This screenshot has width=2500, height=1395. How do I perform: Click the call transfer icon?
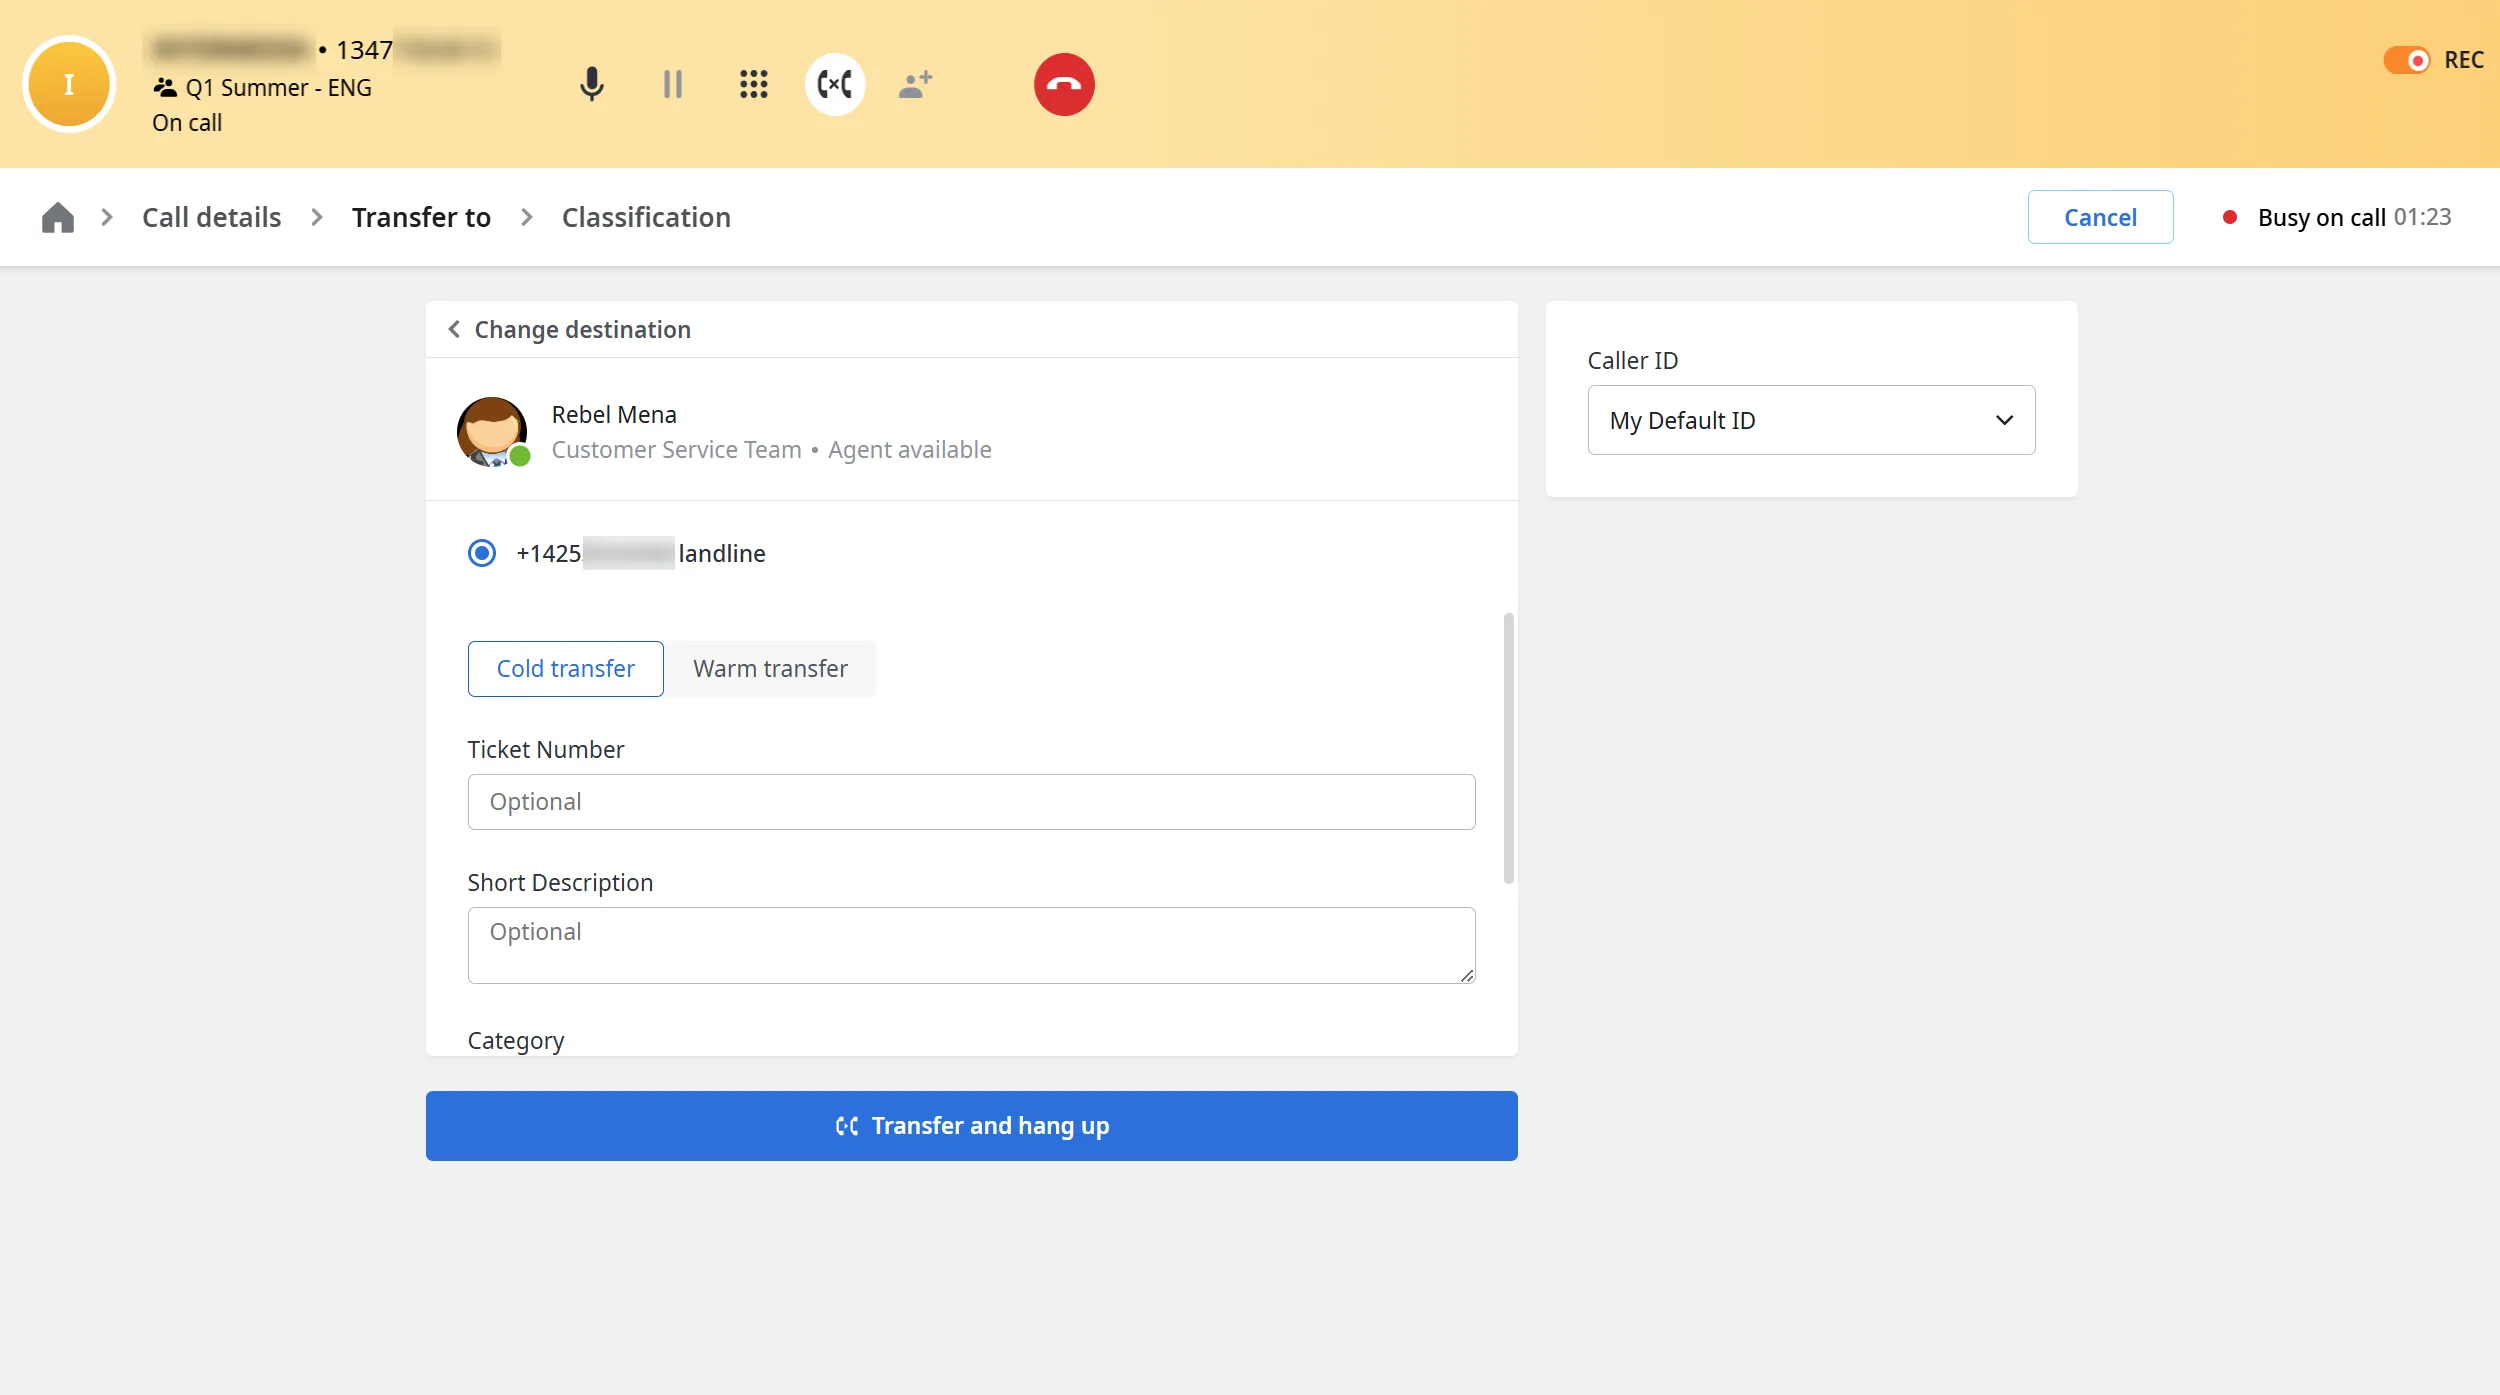pos(835,85)
